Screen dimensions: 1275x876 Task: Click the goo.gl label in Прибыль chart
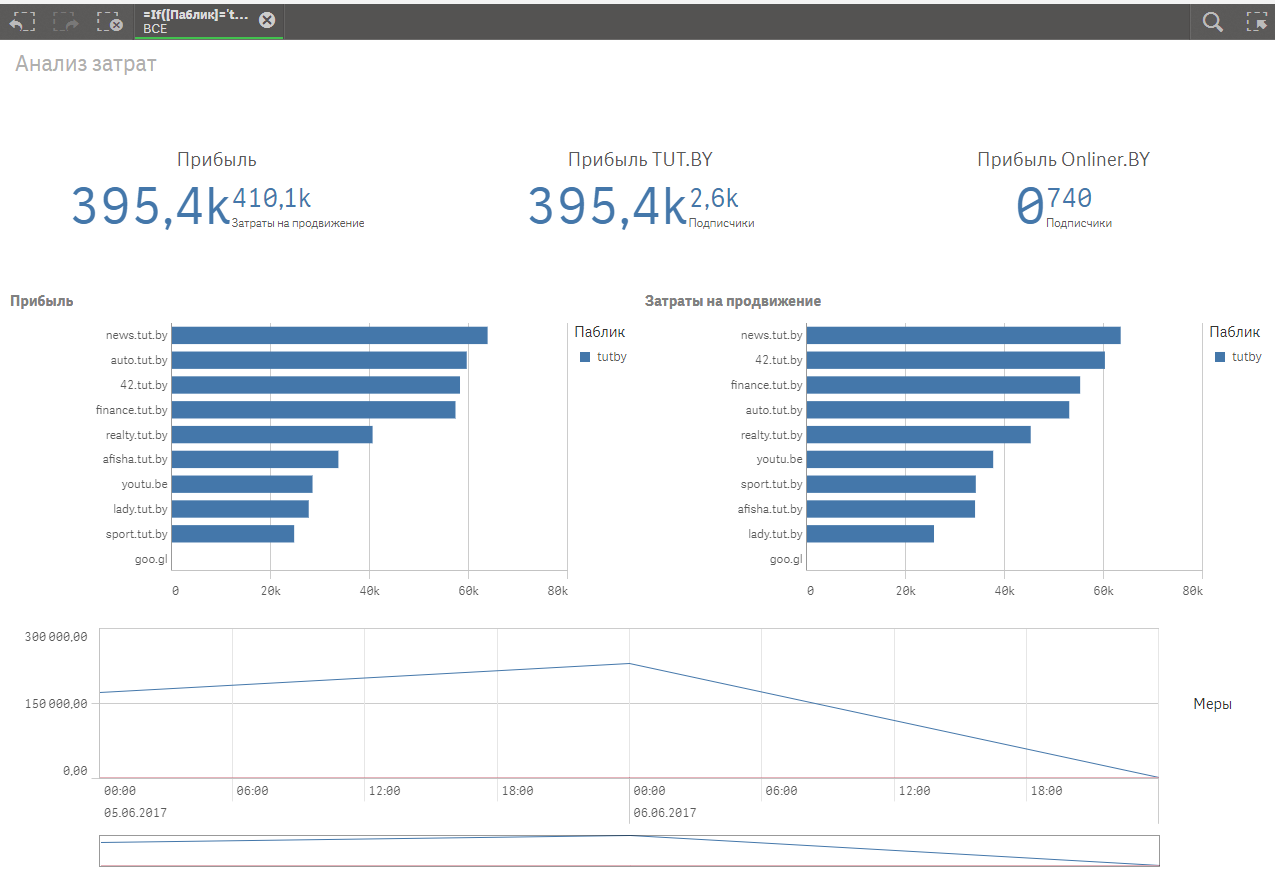(x=151, y=559)
